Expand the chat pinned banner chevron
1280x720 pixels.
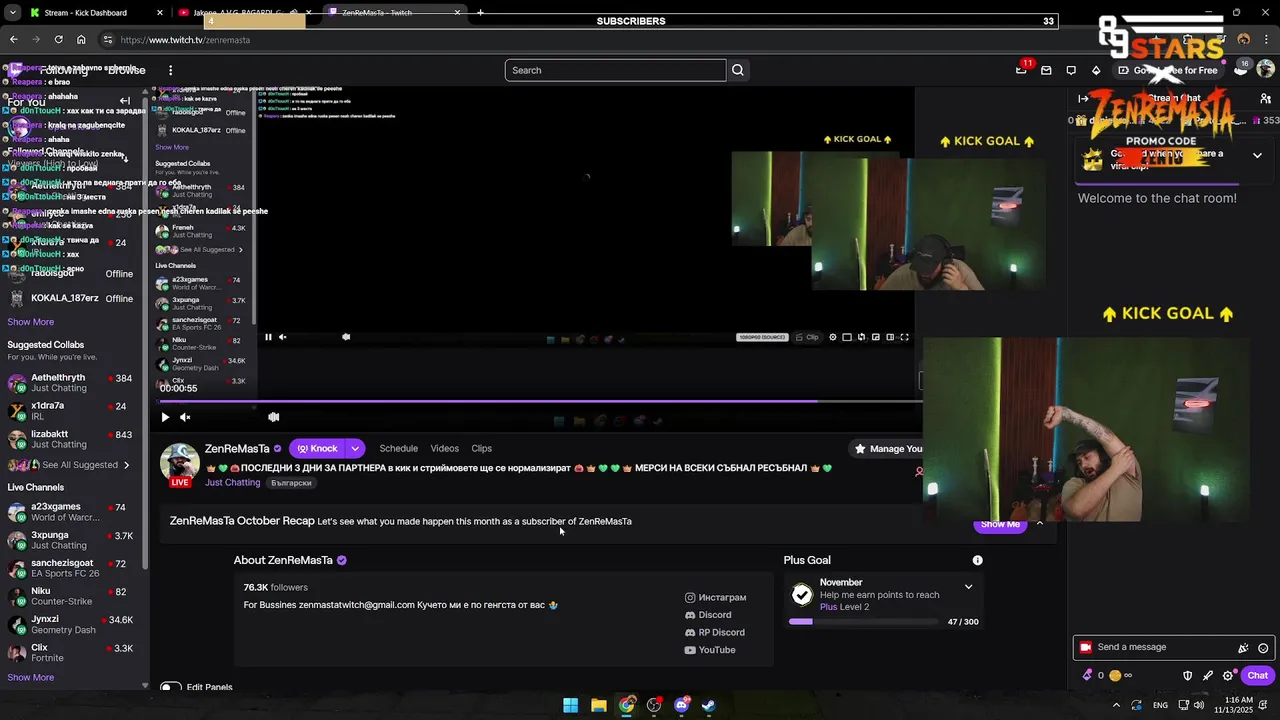1257,156
